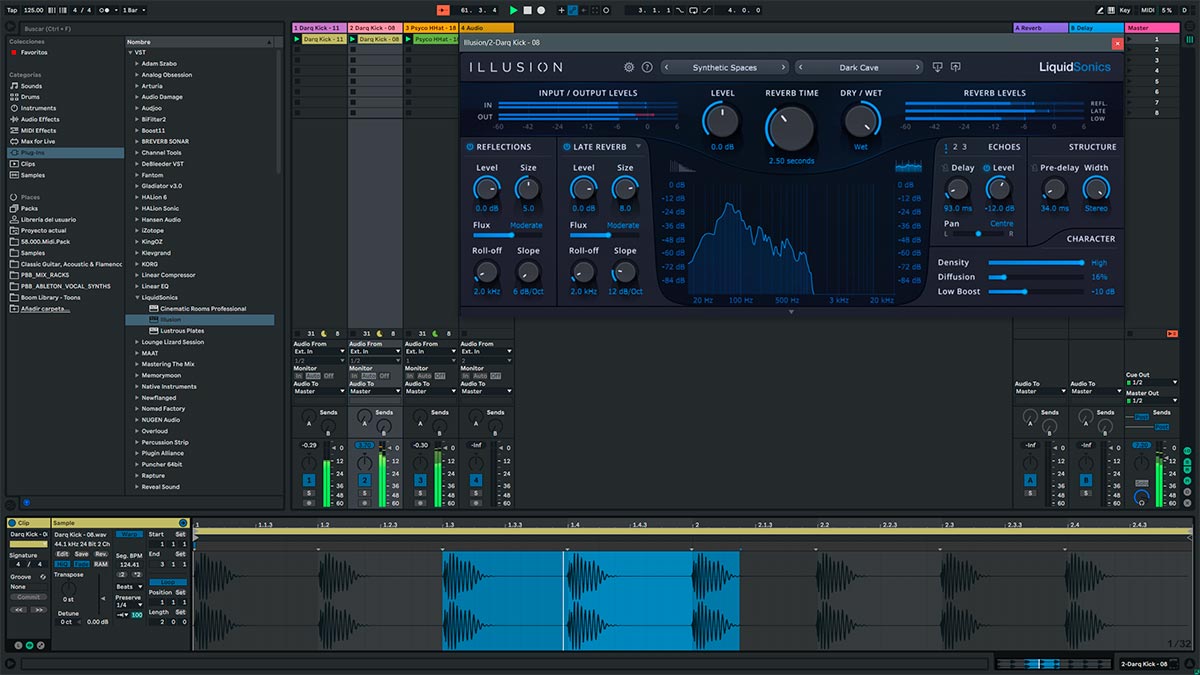This screenshot has width=1200, height=675.
Task: Toggle the Pre-delay sync lock icon
Action: pyautogui.click(x=1035, y=168)
